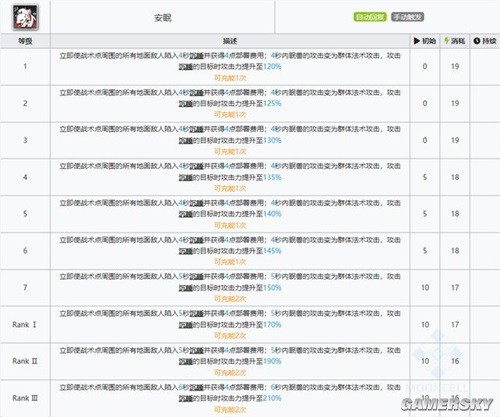Click the 130% attack value

pyautogui.click(x=272, y=140)
